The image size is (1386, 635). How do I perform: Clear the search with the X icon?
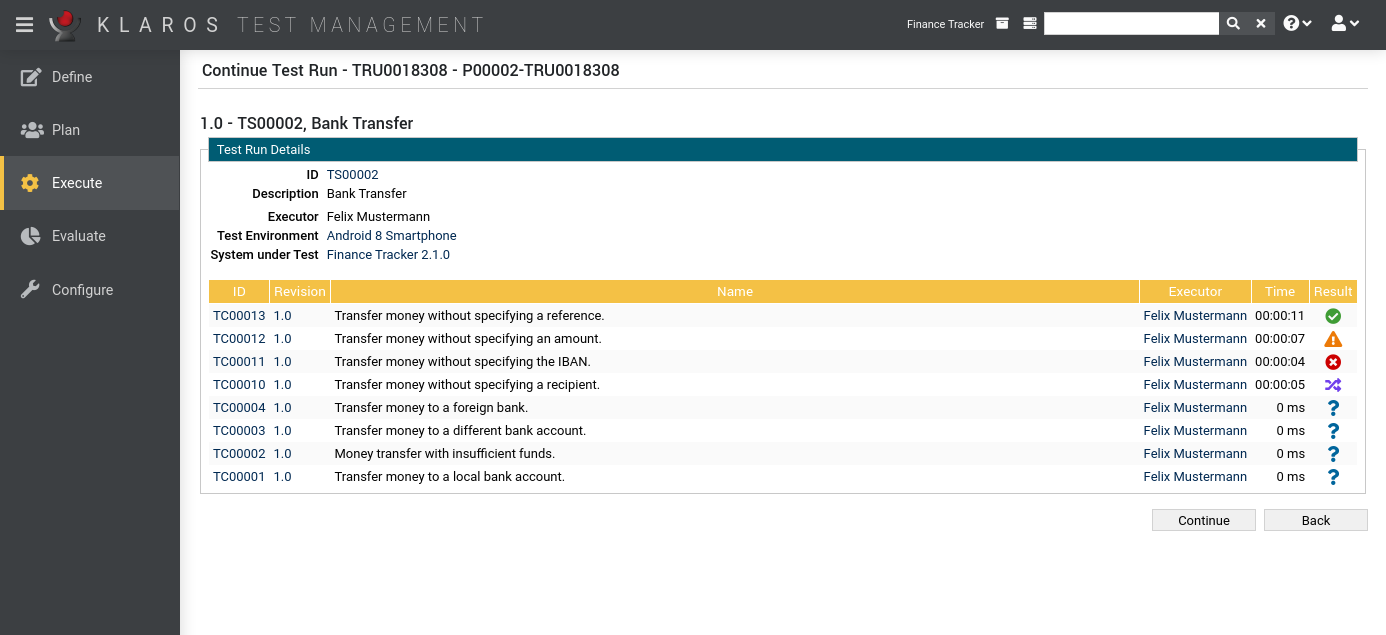pyautogui.click(x=1261, y=24)
